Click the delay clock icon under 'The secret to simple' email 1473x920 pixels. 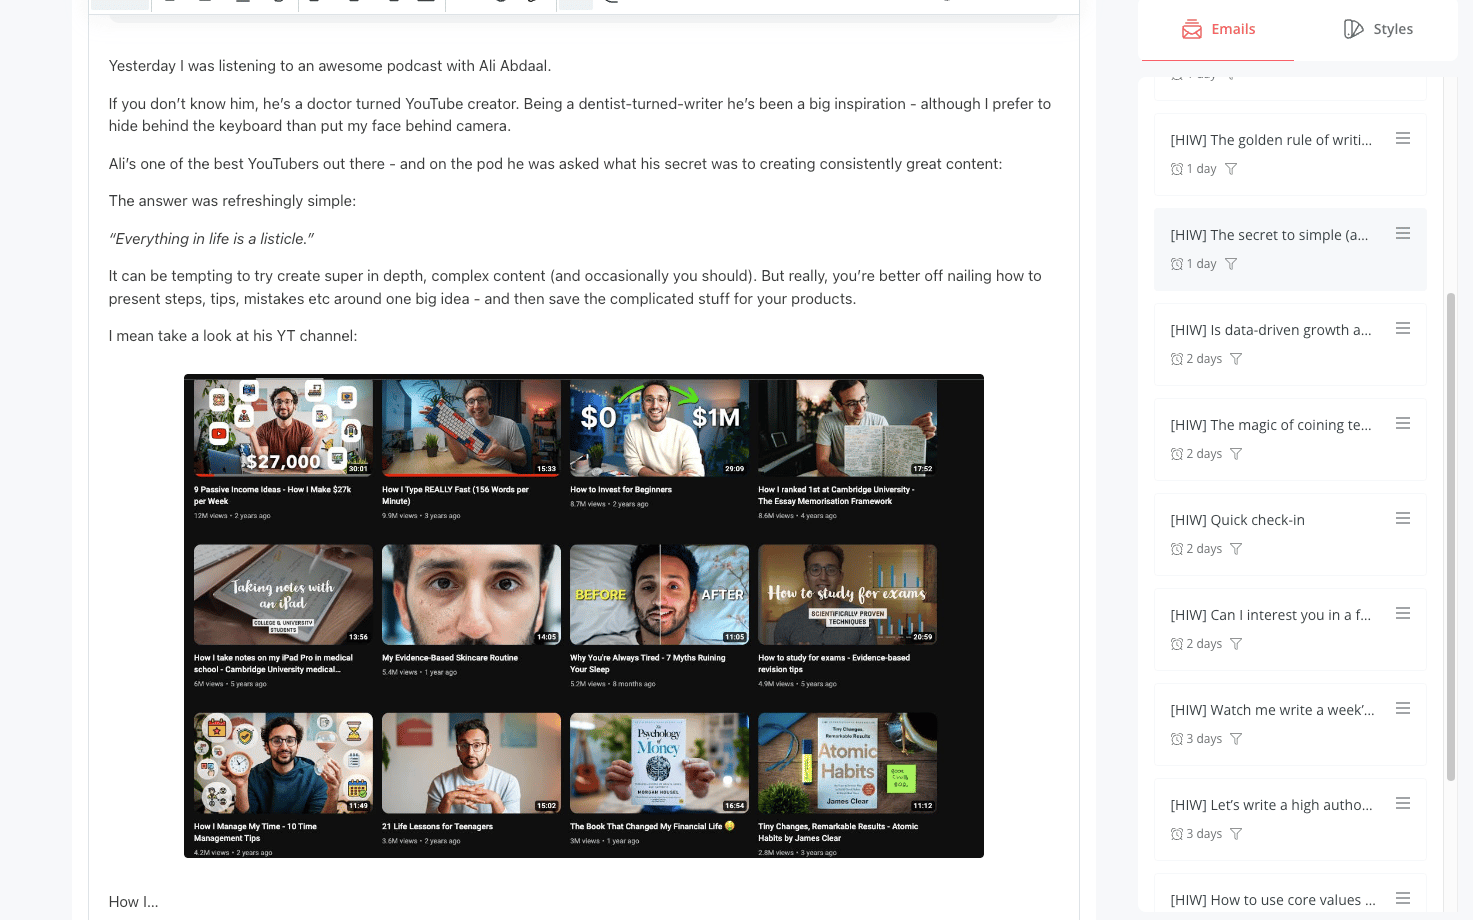pyautogui.click(x=1177, y=264)
